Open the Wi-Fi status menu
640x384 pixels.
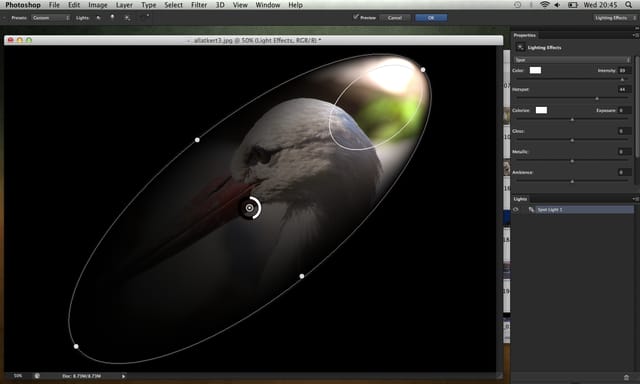[544, 5]
